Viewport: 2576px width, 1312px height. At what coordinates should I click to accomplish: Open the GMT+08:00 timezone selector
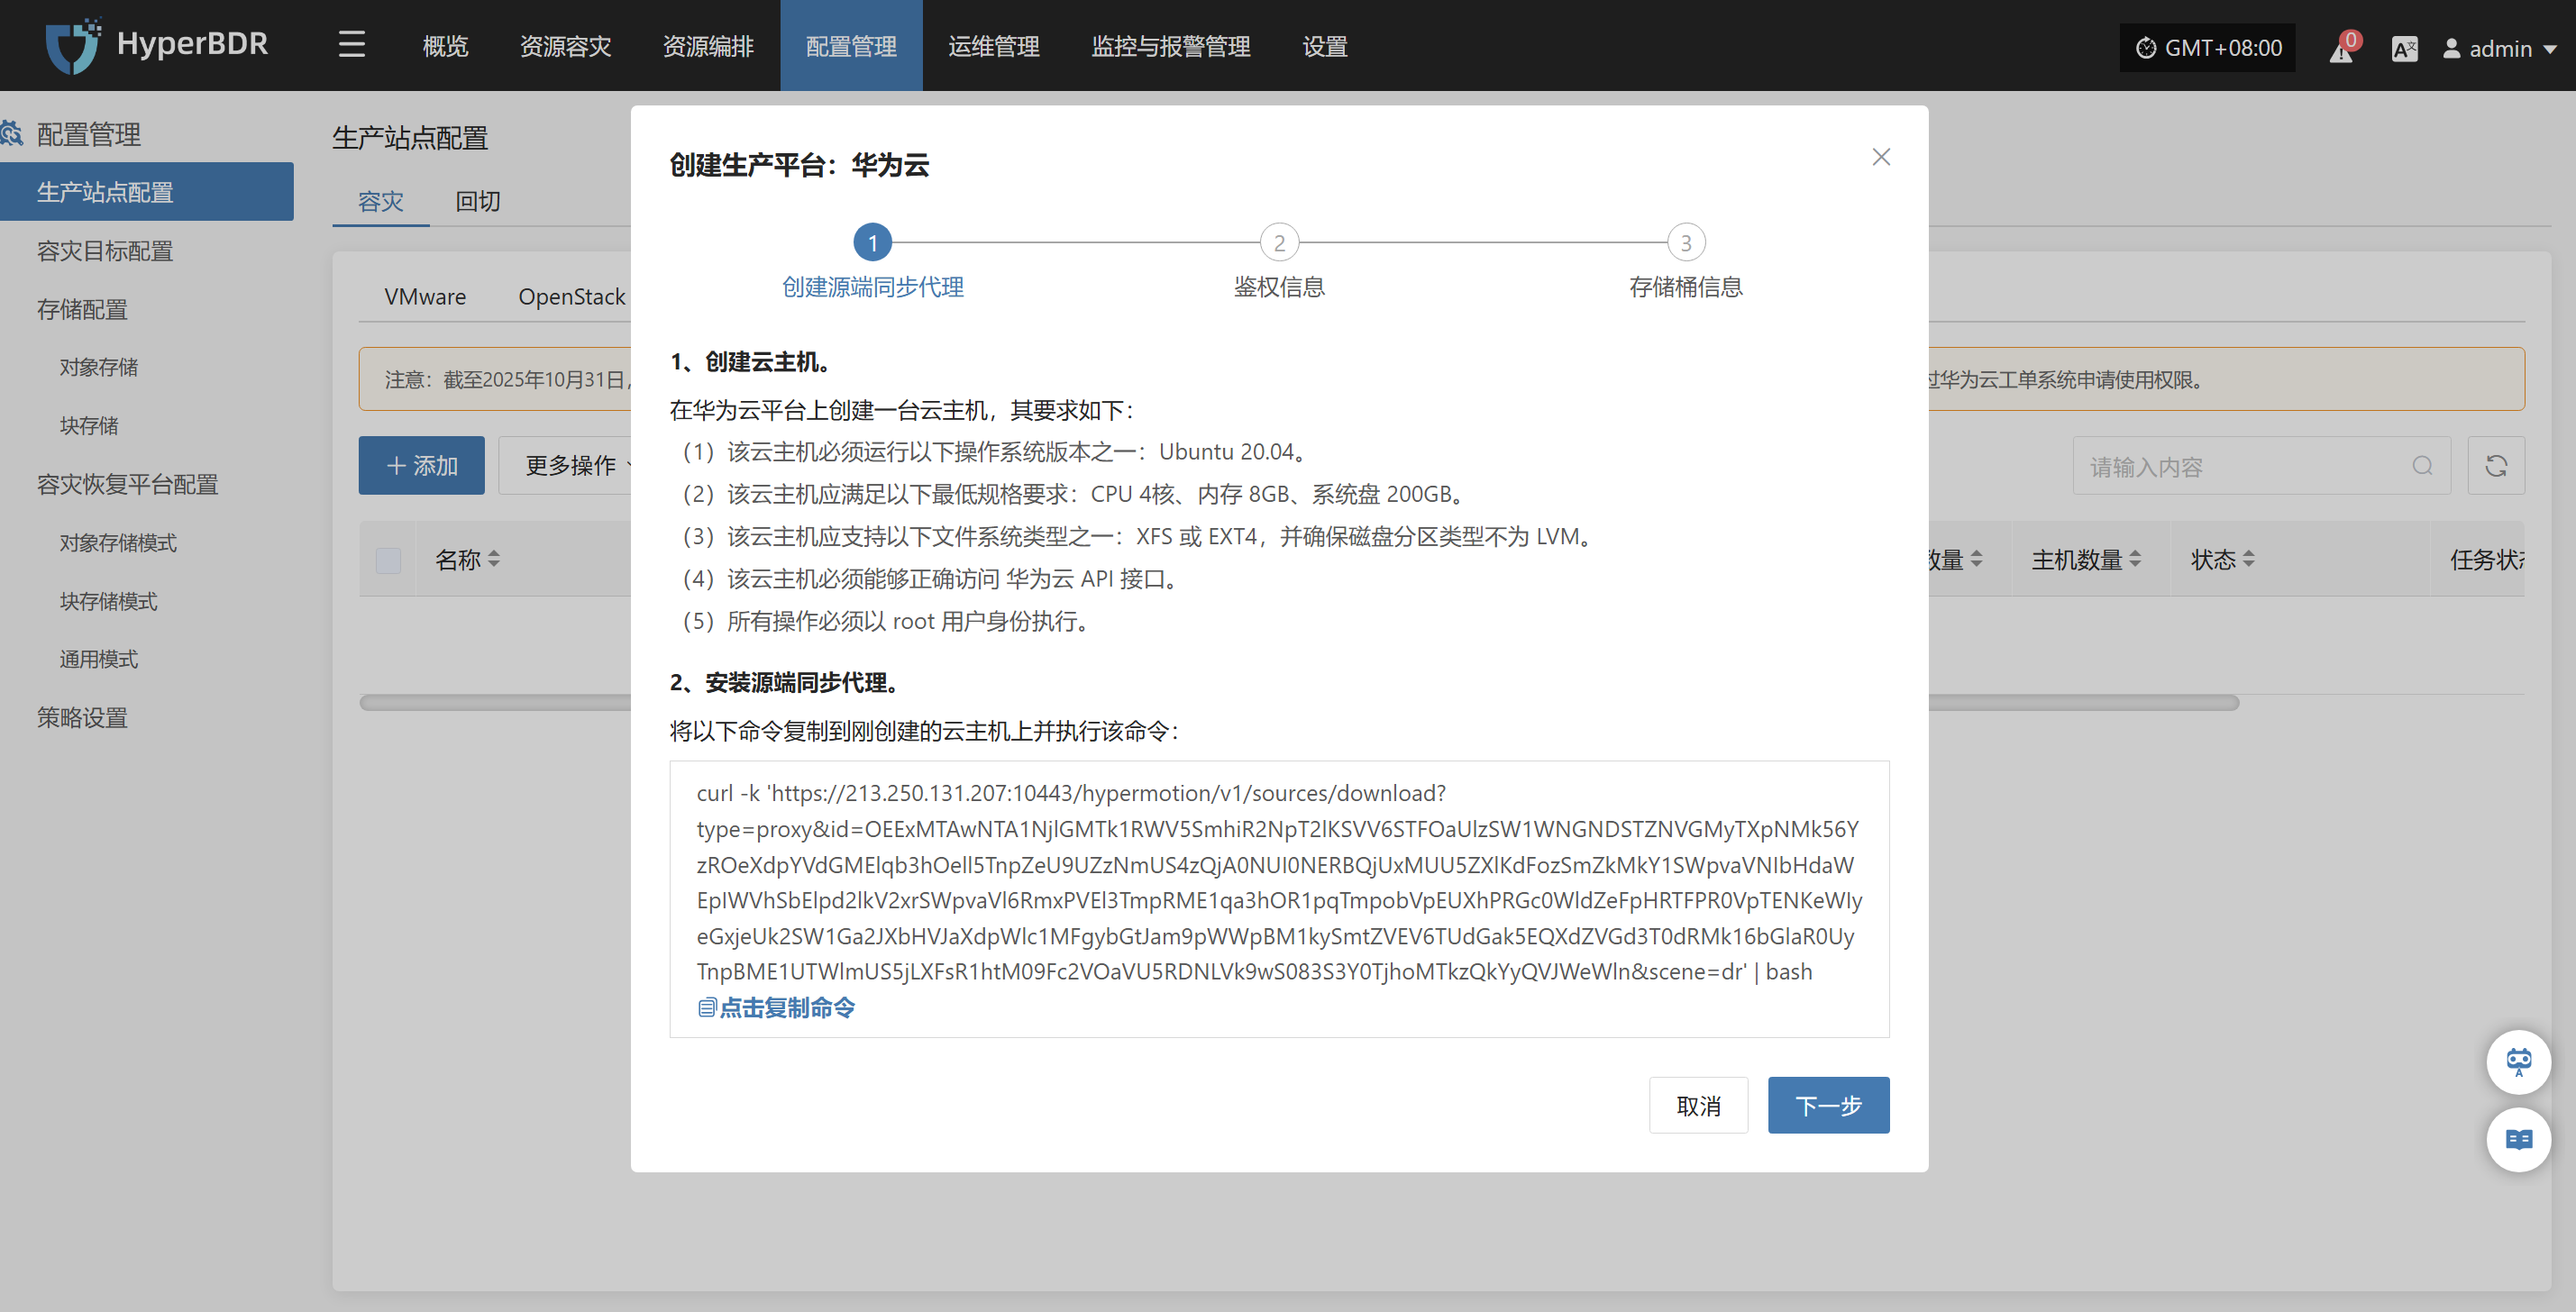coord(2208,48)
